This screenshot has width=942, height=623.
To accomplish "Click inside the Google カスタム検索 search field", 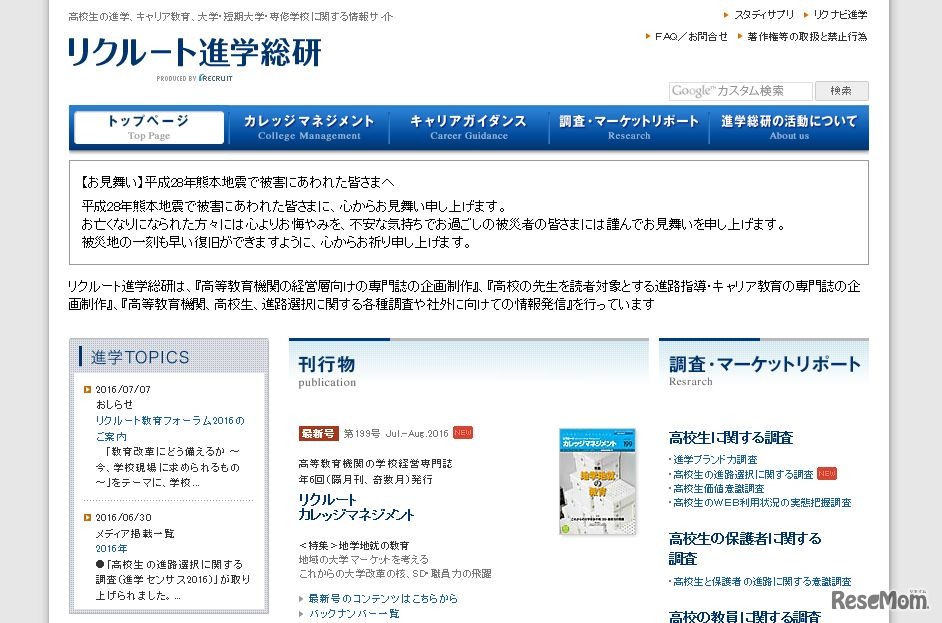I will pos(740,90).
